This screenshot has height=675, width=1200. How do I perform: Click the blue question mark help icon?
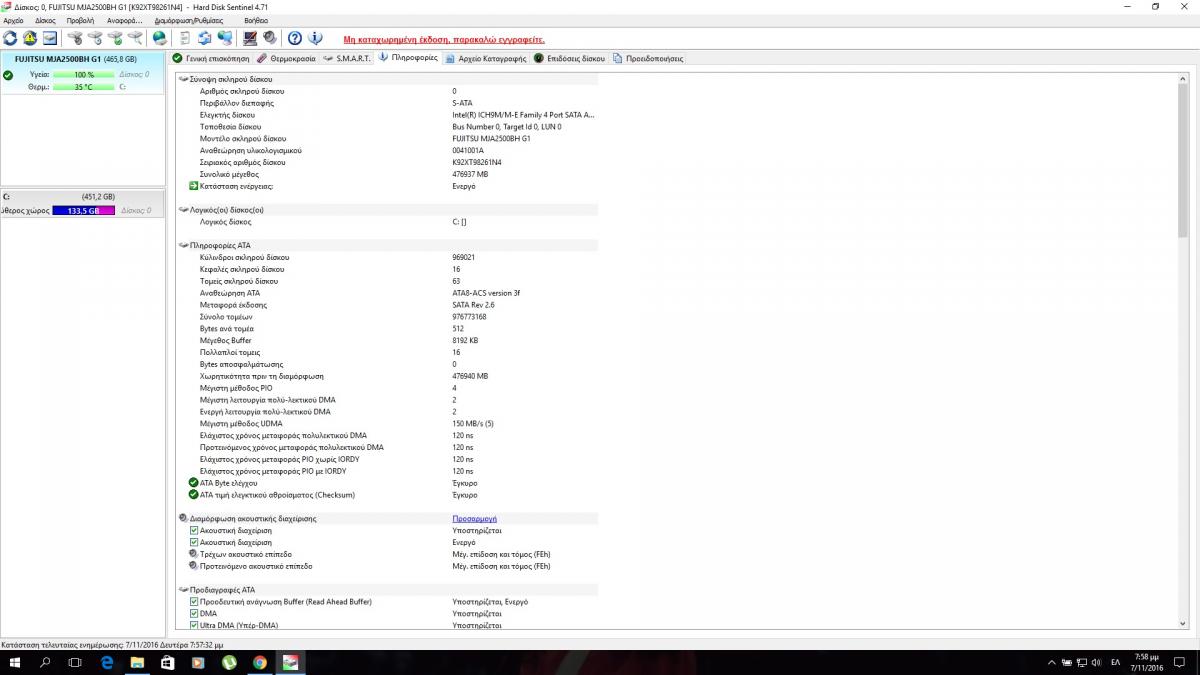pyautogui.click(x=295, y=38)
